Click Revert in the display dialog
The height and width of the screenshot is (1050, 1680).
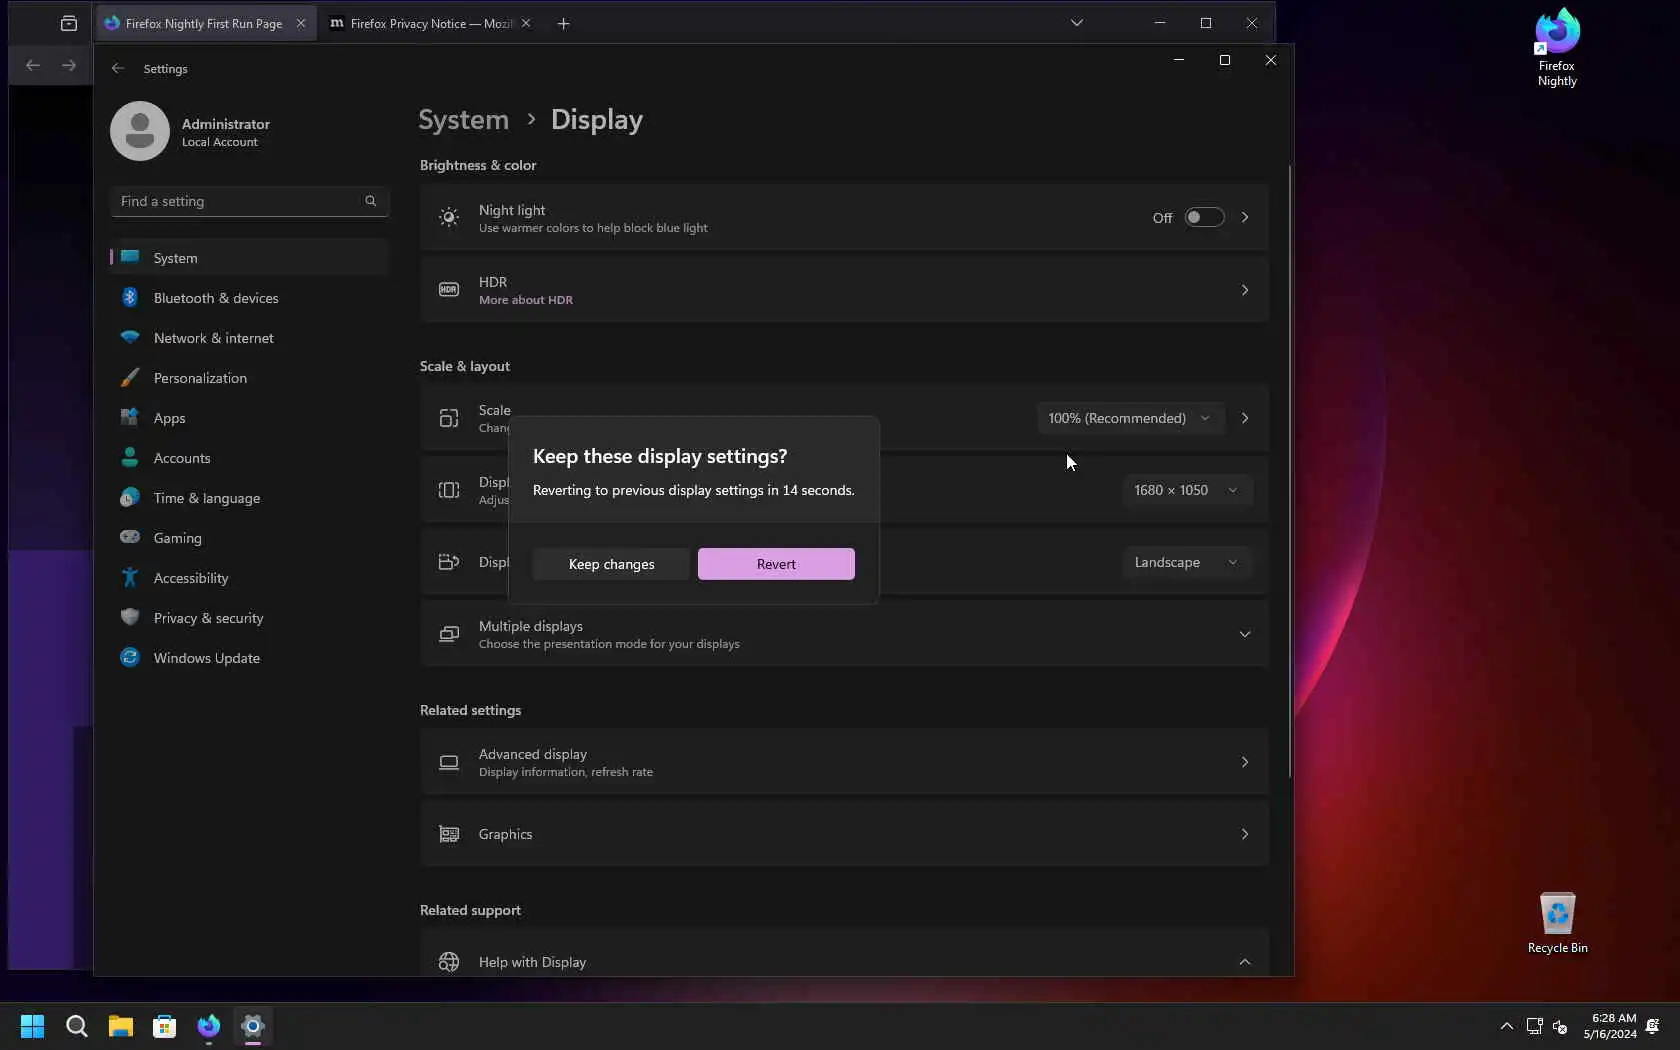pyautogui.click(x=776, y=564)
